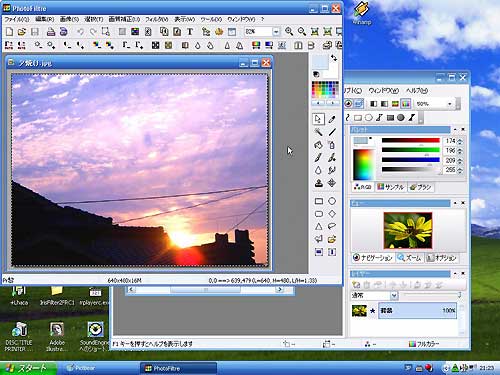Collapse the layer panel header arrow
This screenshot has height=375, width=500.
coord(455,273)
